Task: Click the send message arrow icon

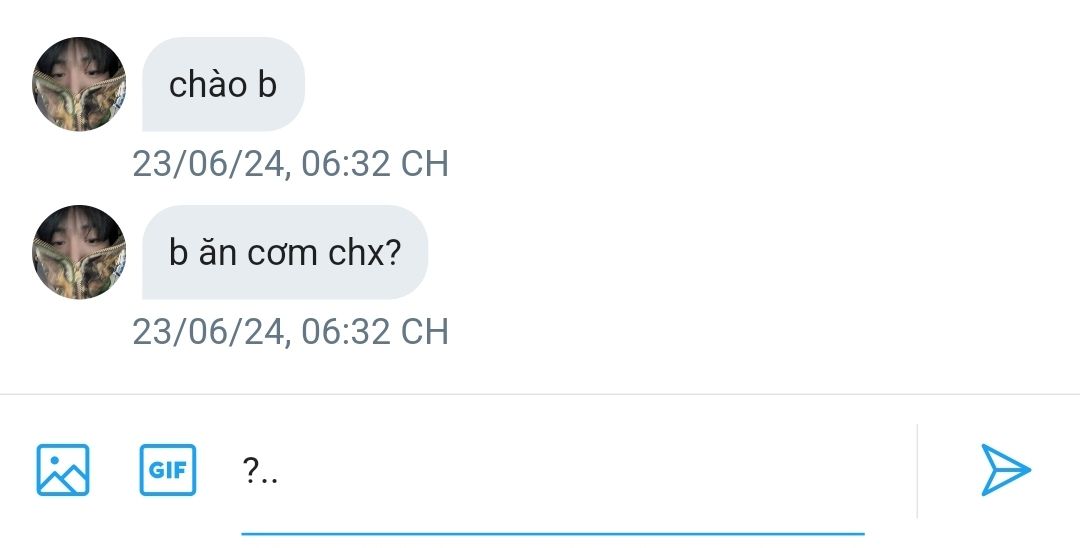Action: (1005, 470)
